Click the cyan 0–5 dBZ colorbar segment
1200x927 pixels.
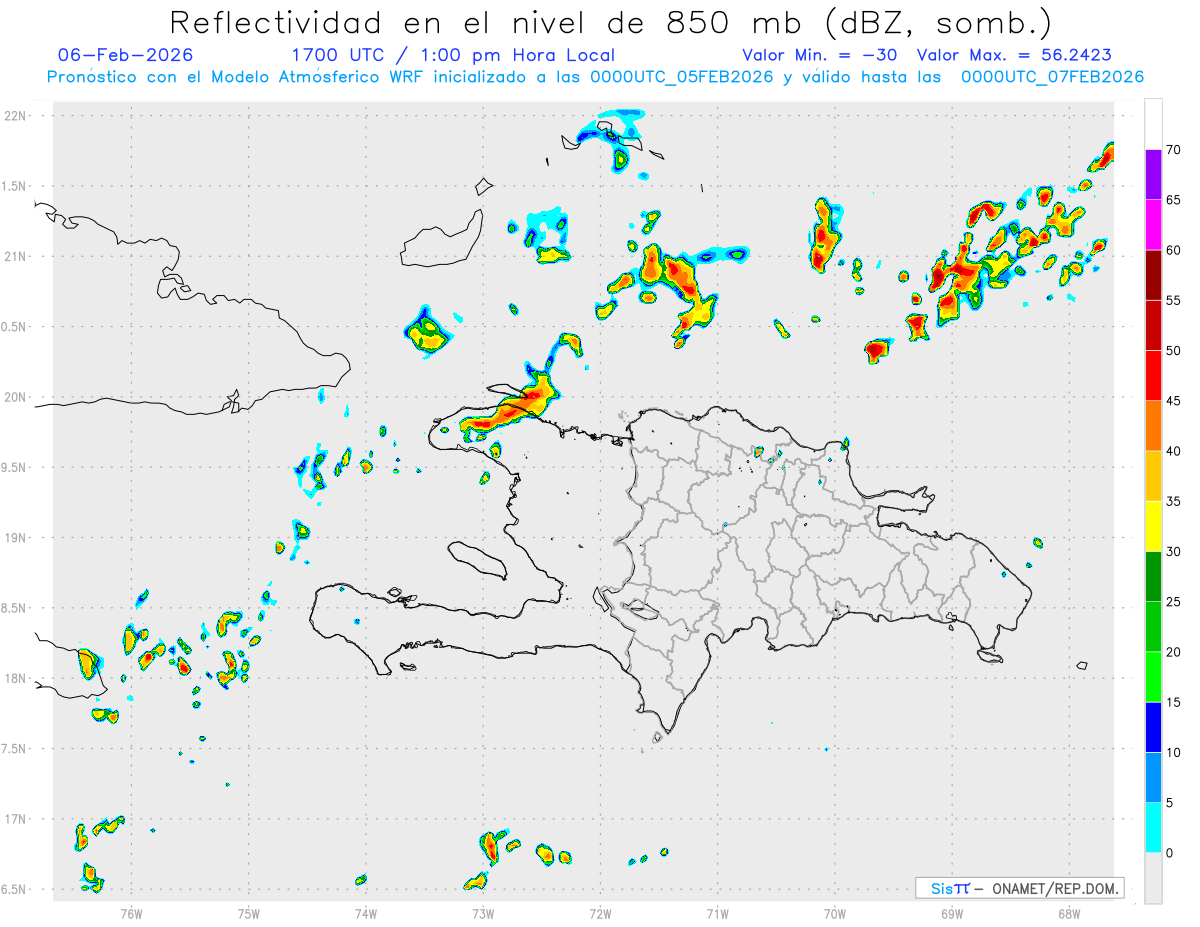(x=1153, y=827)
